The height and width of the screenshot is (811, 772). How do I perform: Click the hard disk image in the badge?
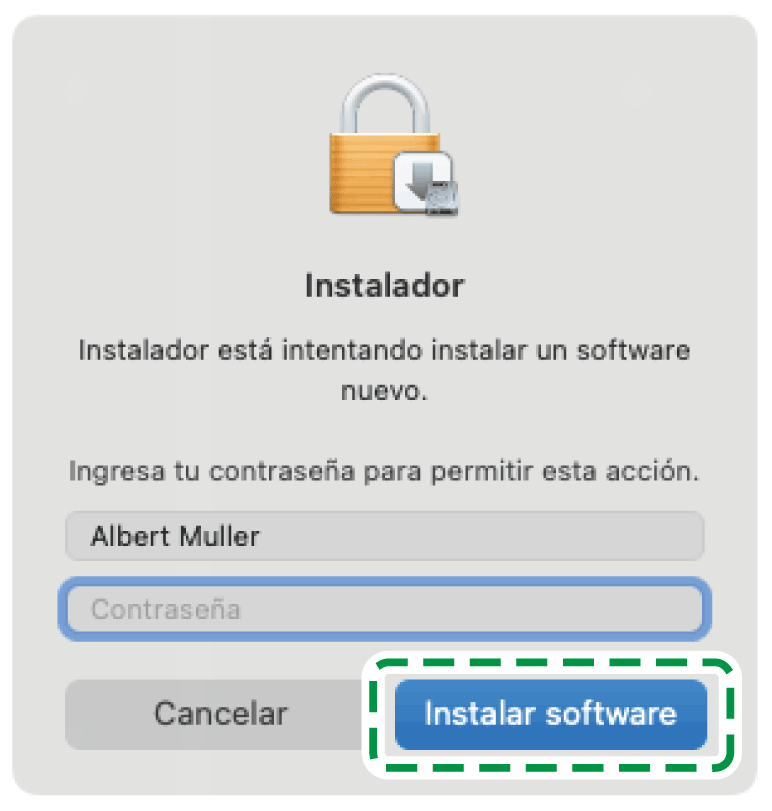442,199
